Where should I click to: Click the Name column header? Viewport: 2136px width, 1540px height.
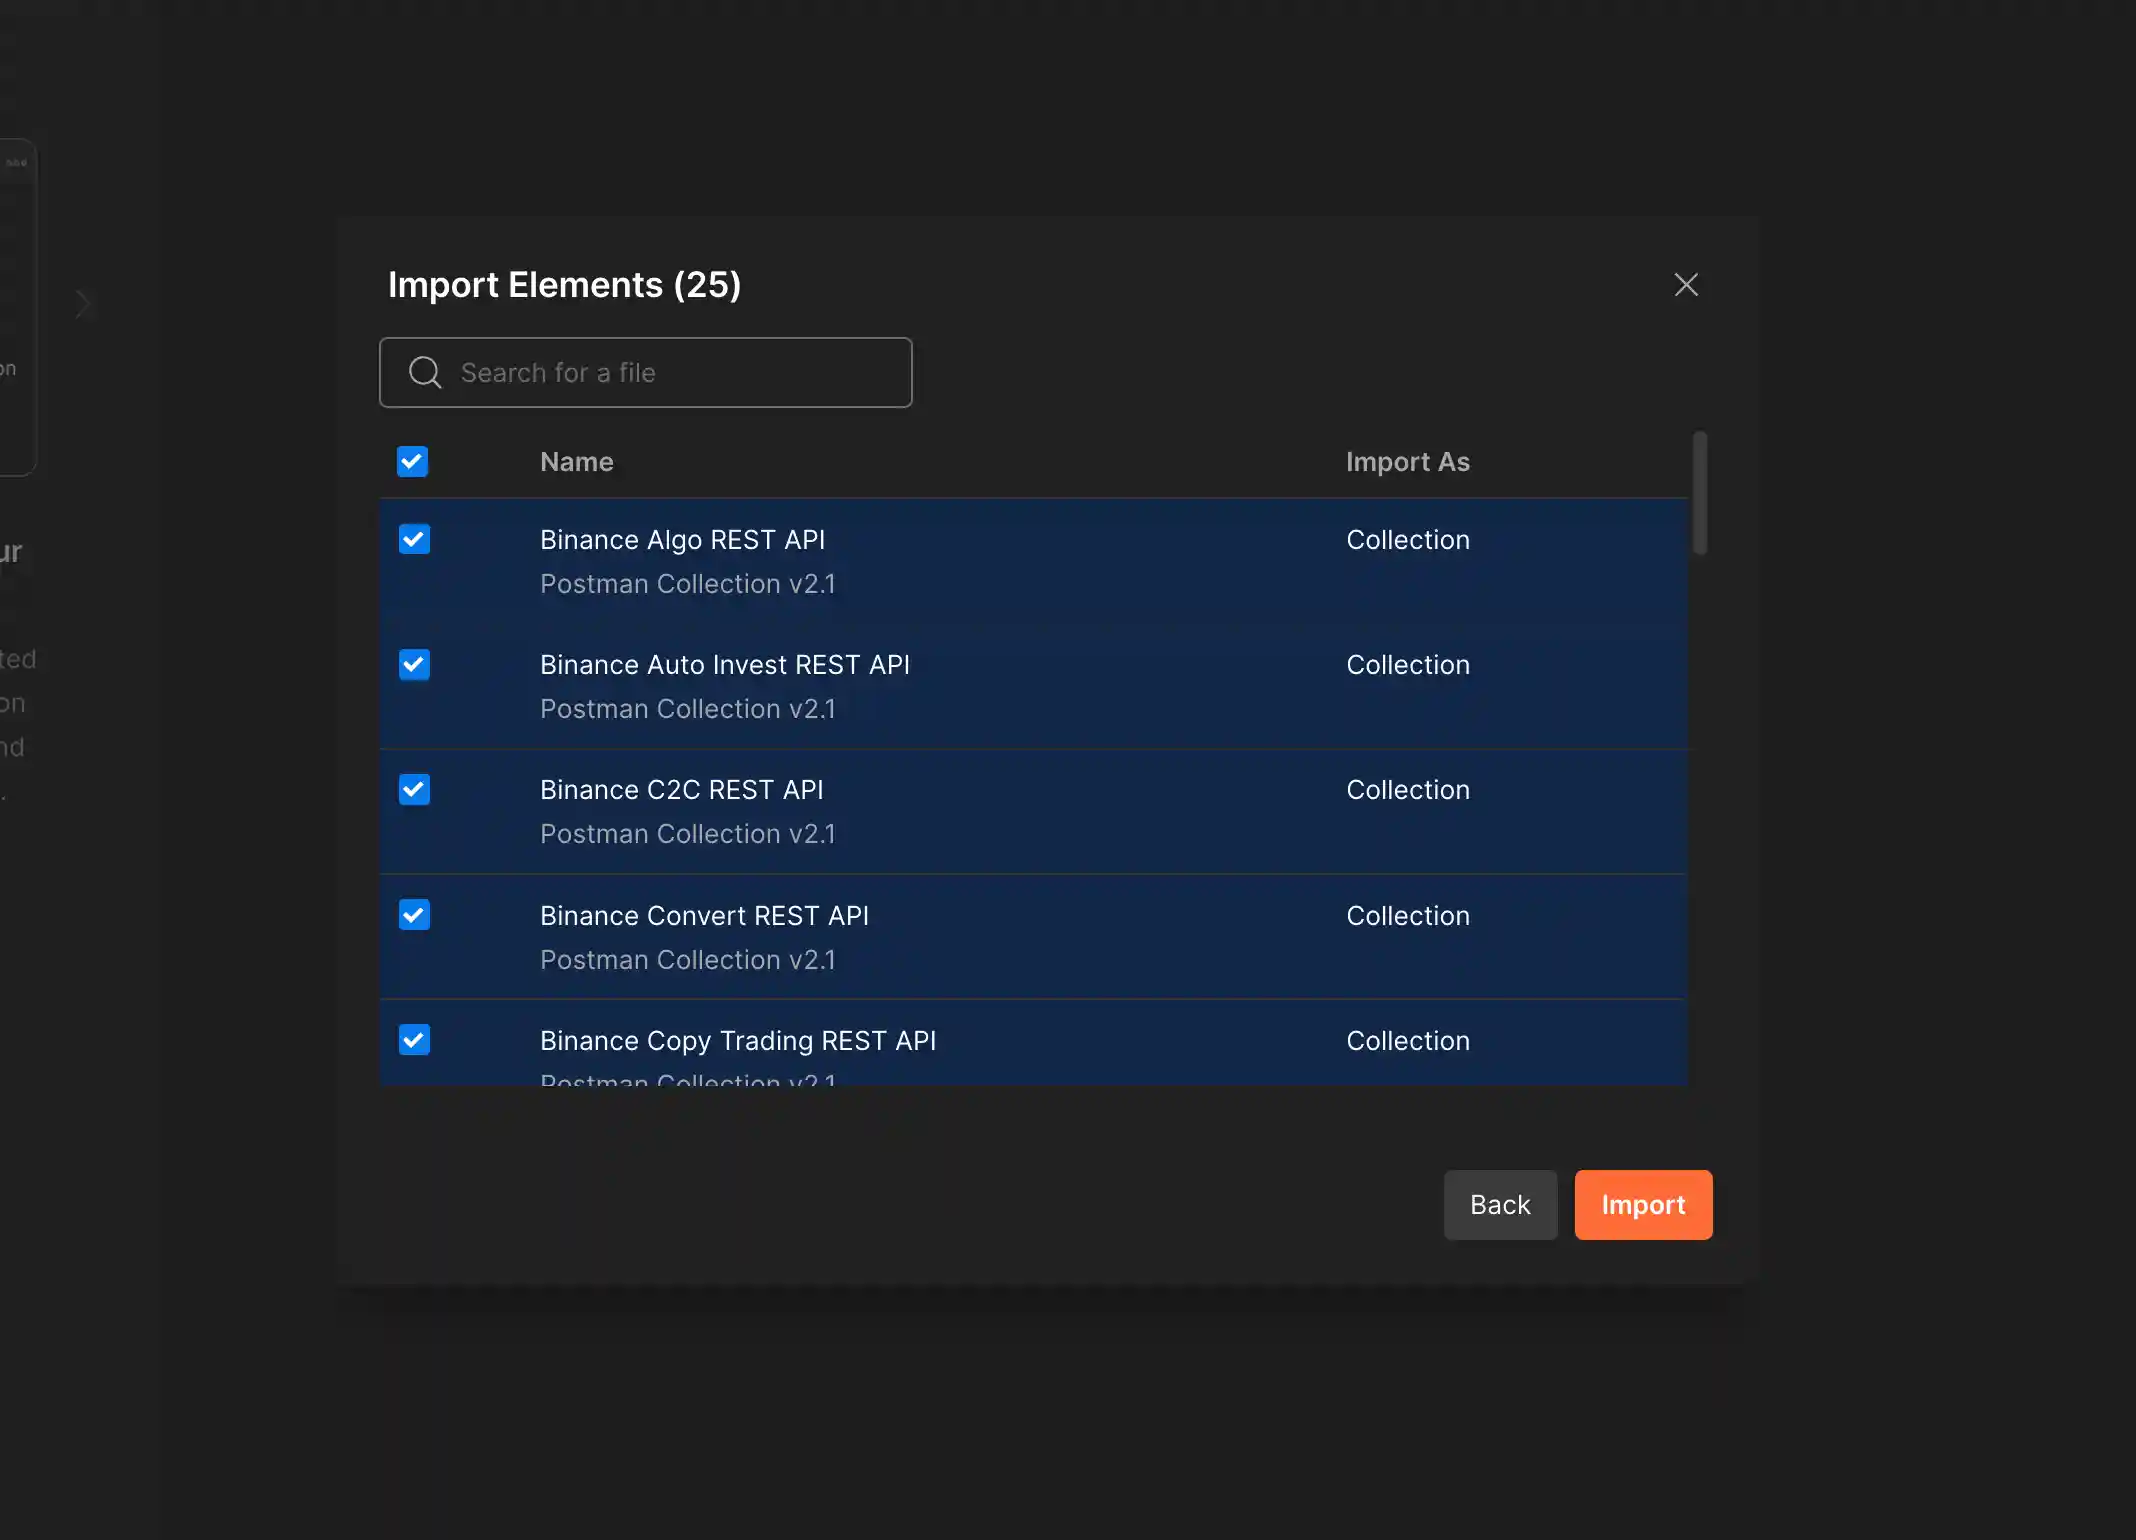pyautogui.click(x=576, y=461)
